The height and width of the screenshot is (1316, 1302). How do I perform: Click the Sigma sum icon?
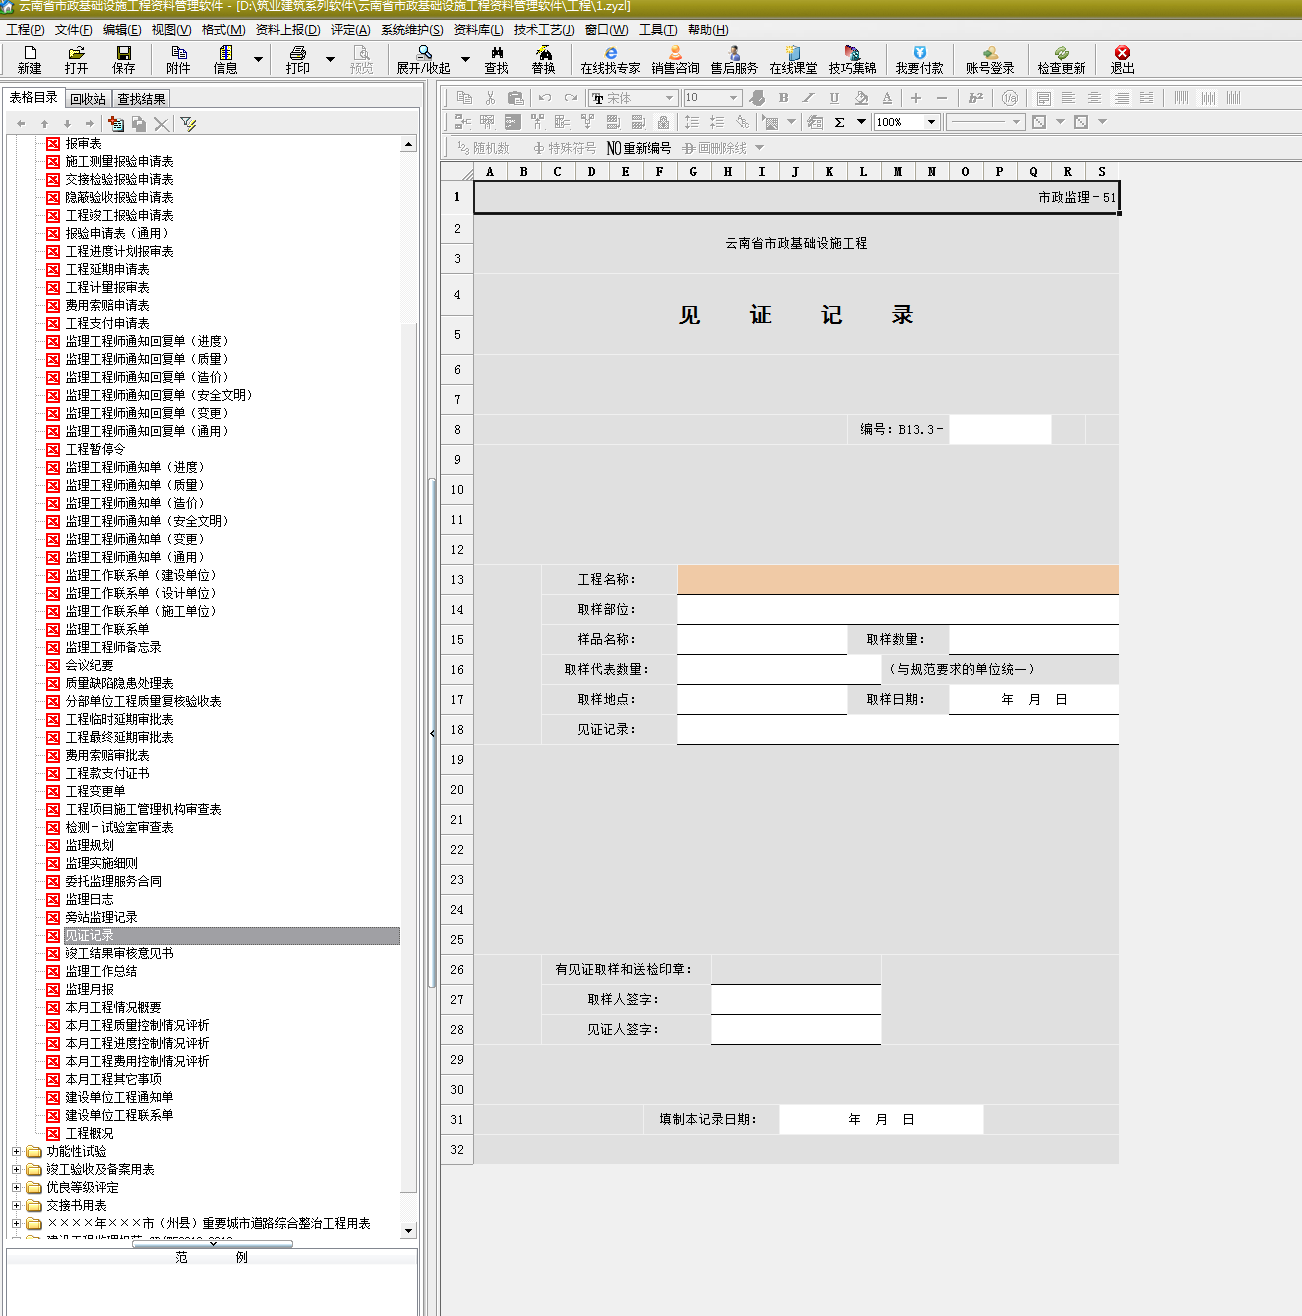click(x=839, y=122)
